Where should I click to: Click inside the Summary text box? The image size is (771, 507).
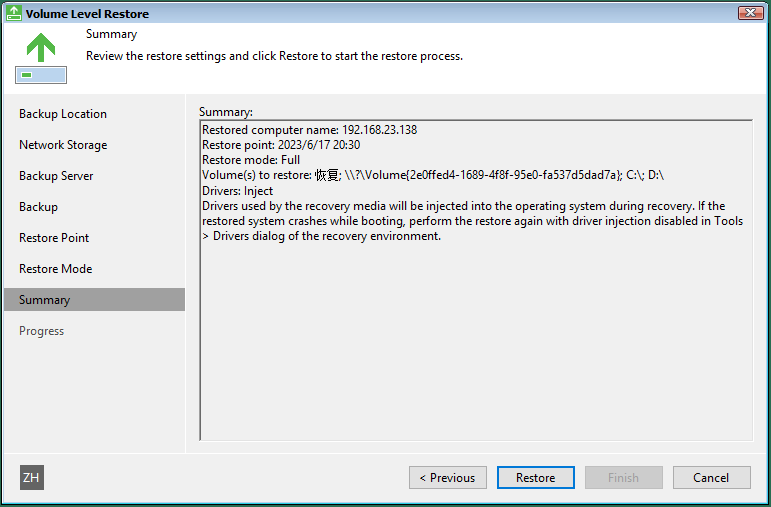476,334
